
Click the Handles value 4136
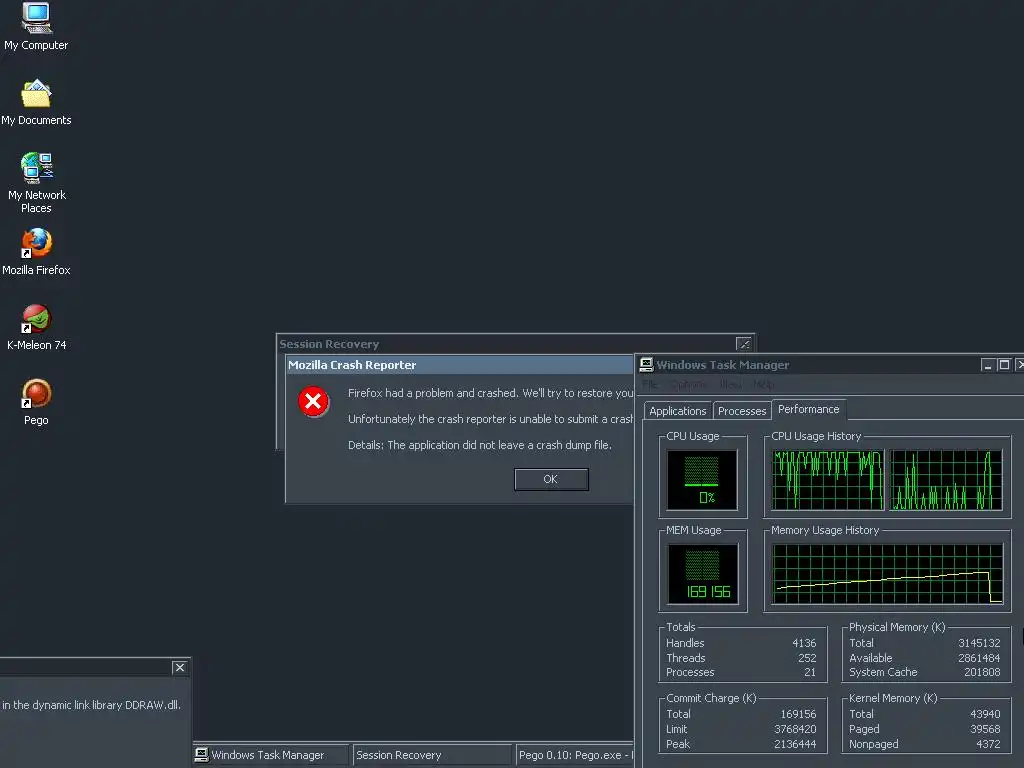(804, 643)
